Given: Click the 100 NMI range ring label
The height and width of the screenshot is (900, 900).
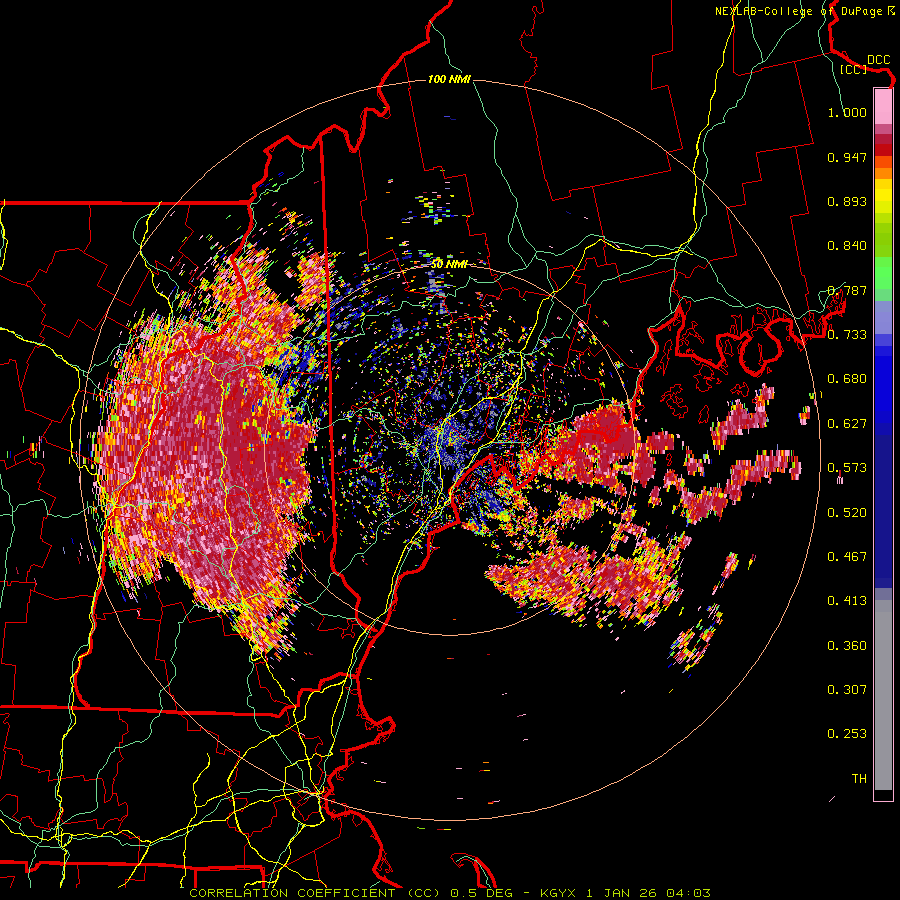Looking at the screenshot, I should (449, 79).
